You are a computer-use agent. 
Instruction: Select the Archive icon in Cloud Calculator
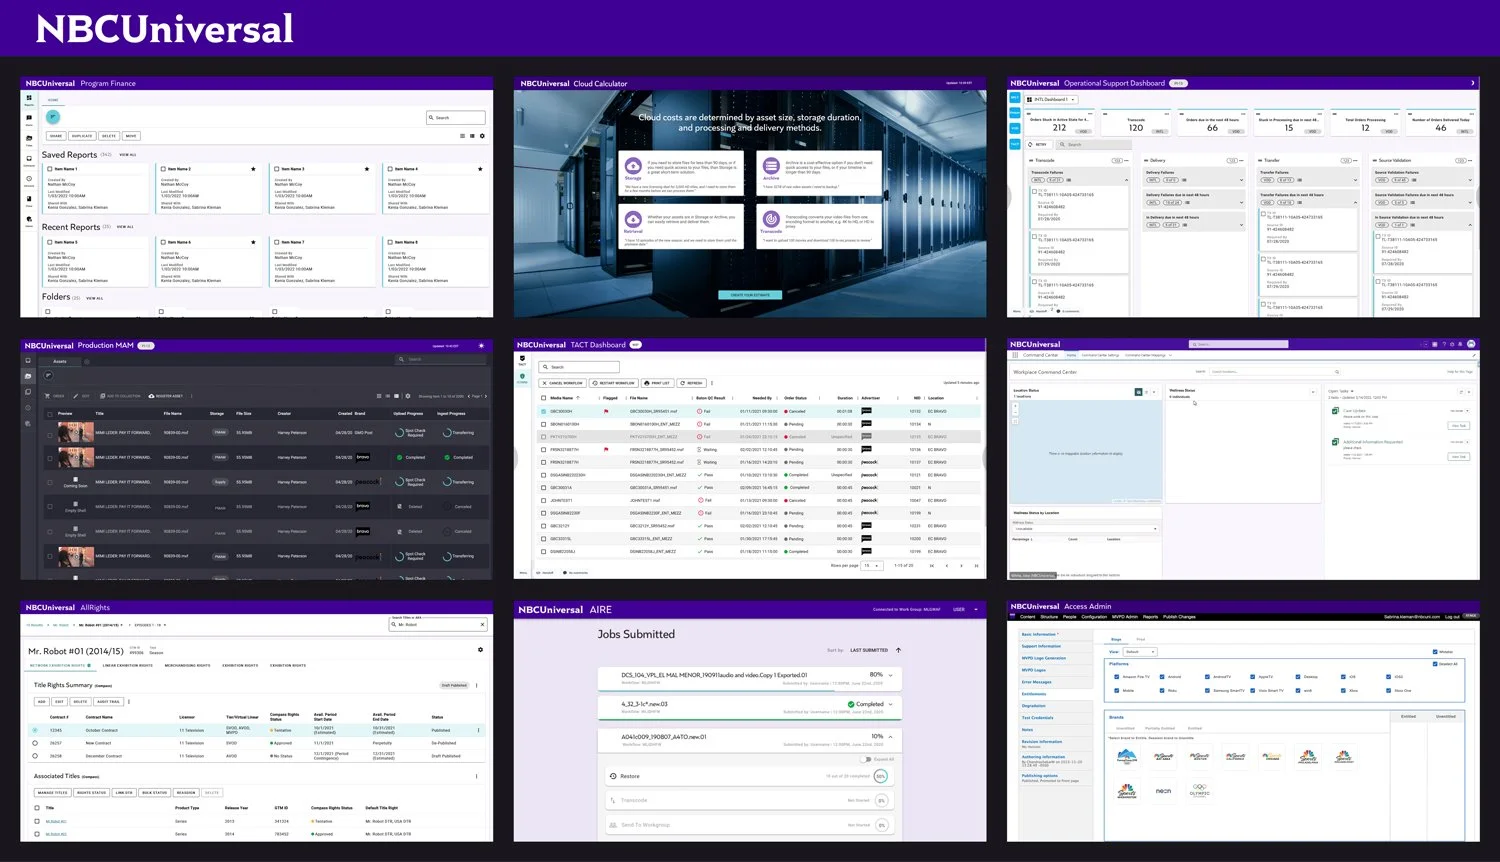pos(771,168)
